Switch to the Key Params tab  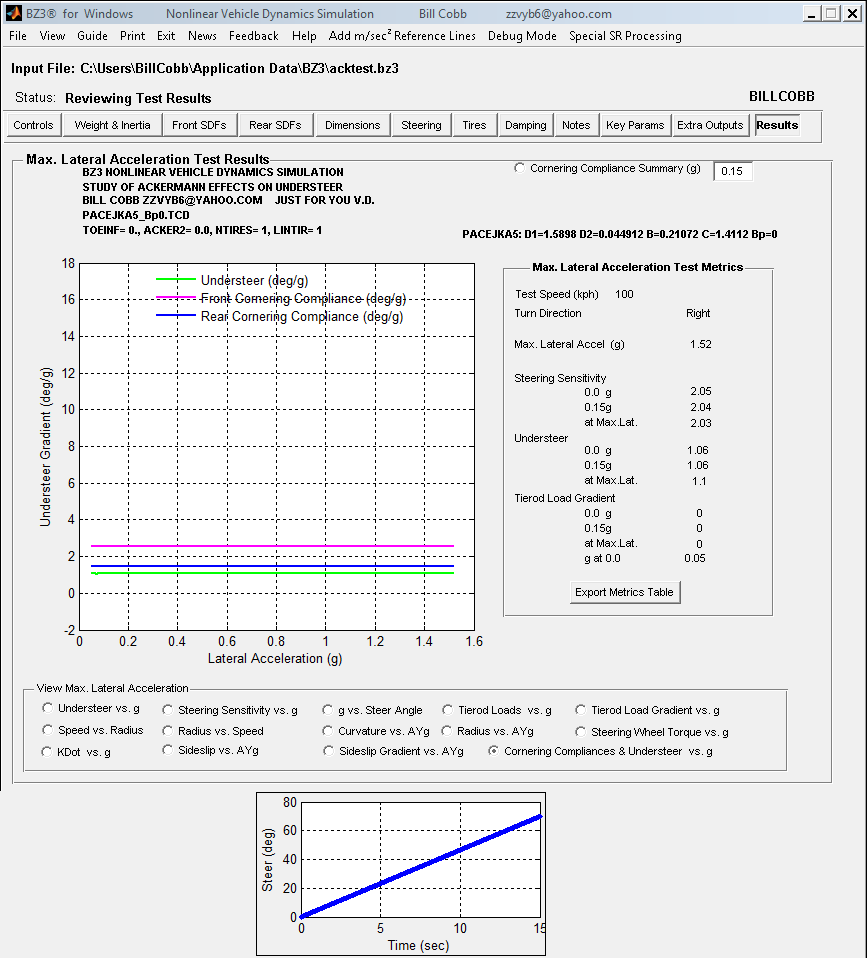tap(635, 125)
